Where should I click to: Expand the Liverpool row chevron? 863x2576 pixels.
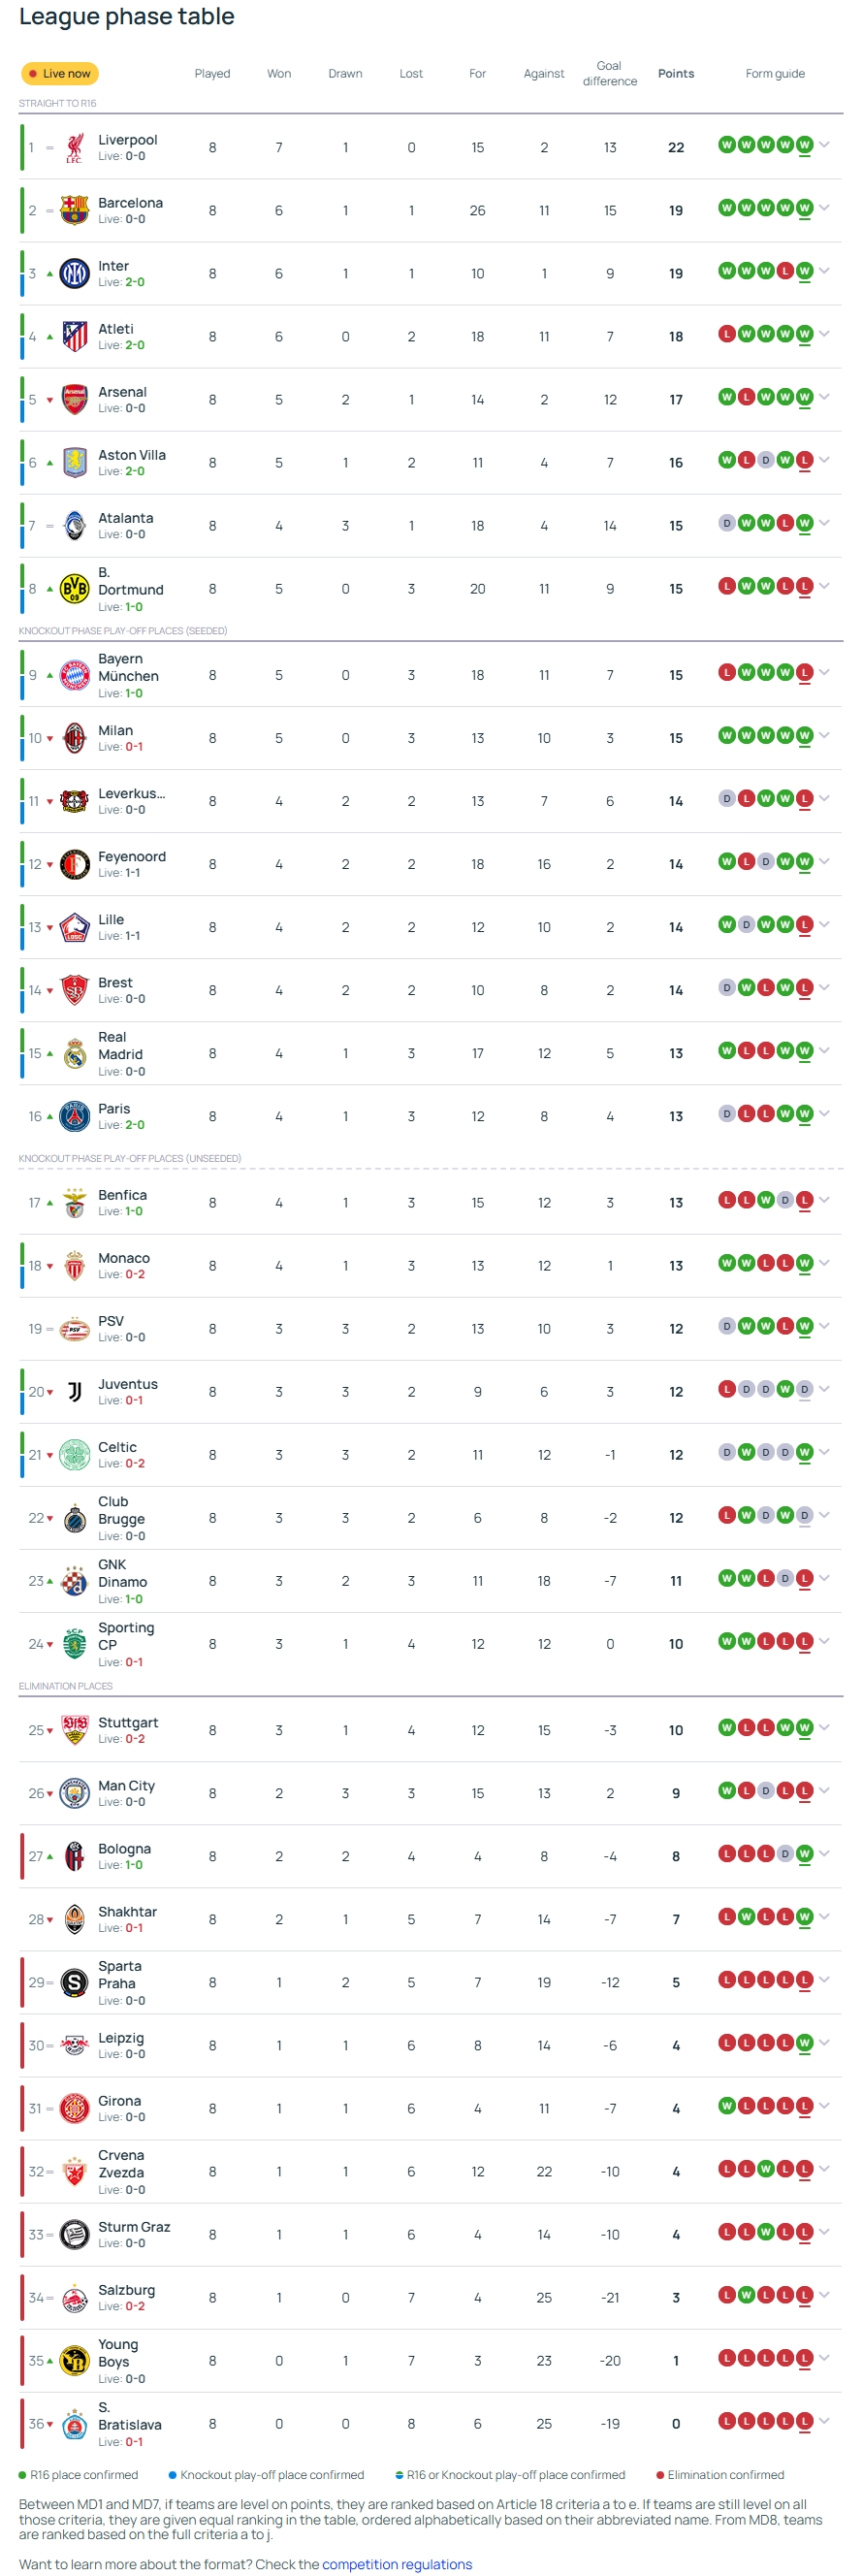pyautogui.click(x=824, y=145)
